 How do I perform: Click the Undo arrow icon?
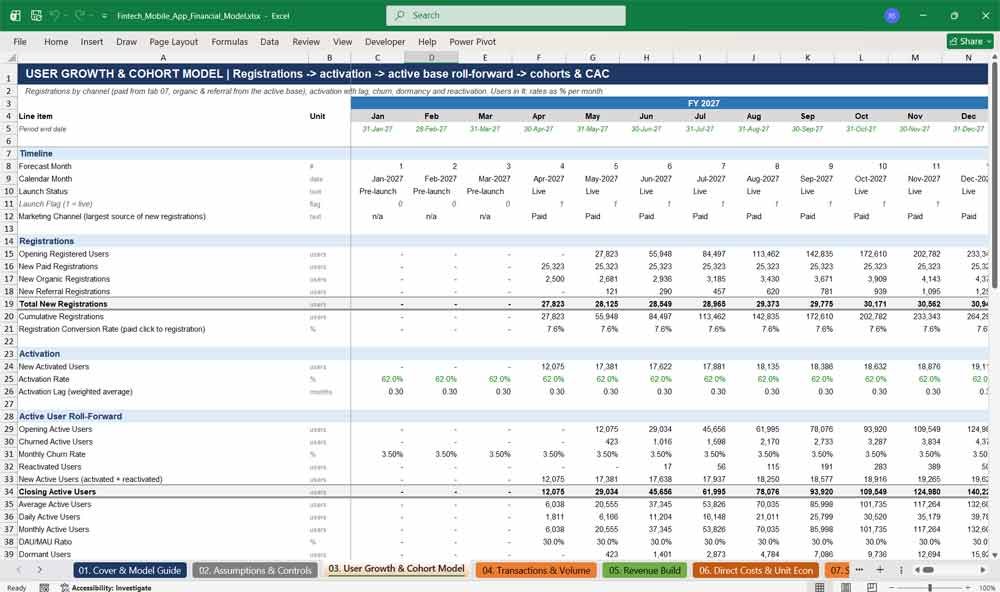click(55, 15)
